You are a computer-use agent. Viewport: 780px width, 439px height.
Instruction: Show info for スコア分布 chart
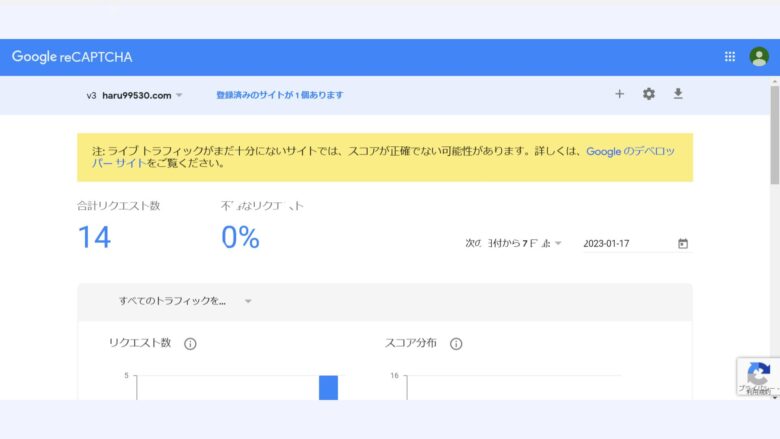pos(456,344)
